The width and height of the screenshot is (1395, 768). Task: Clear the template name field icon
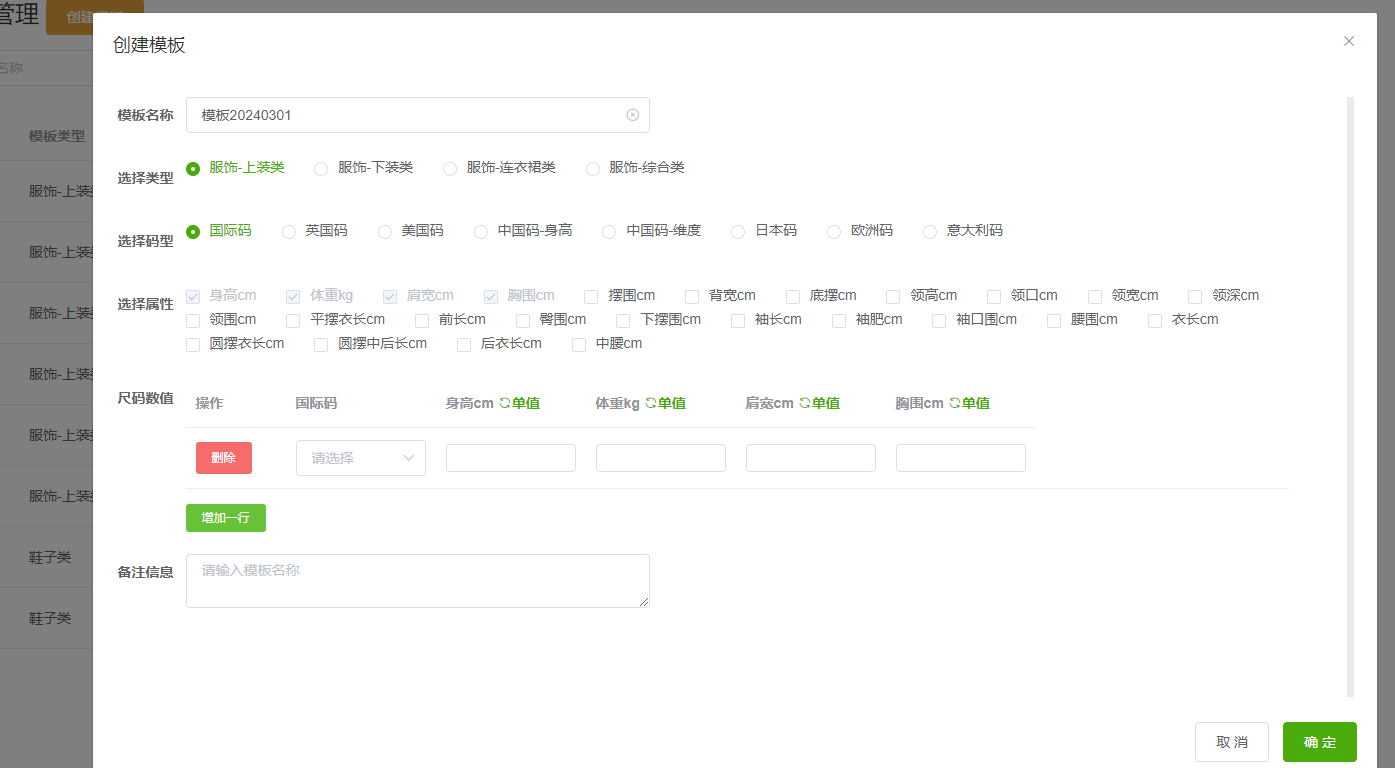pos(632,115)
